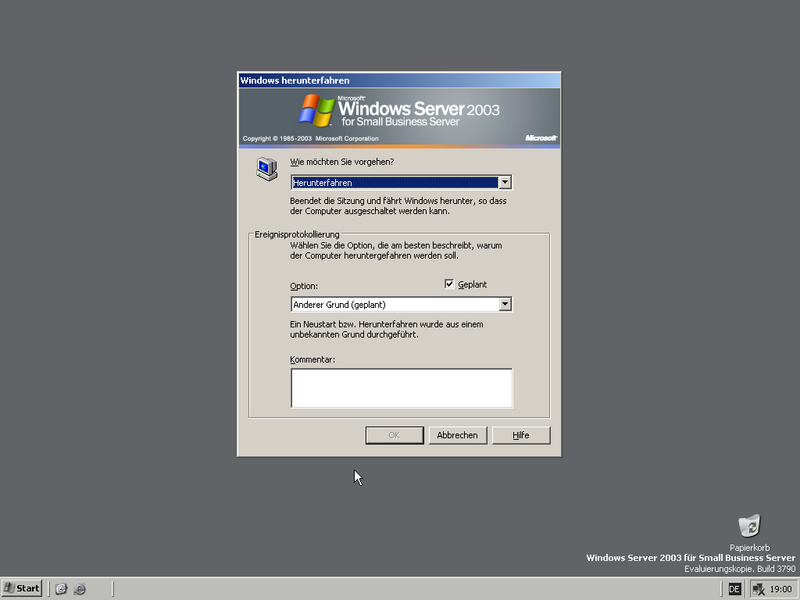
Task: Click inside the Kommentar text box
Action: (400, 388)
